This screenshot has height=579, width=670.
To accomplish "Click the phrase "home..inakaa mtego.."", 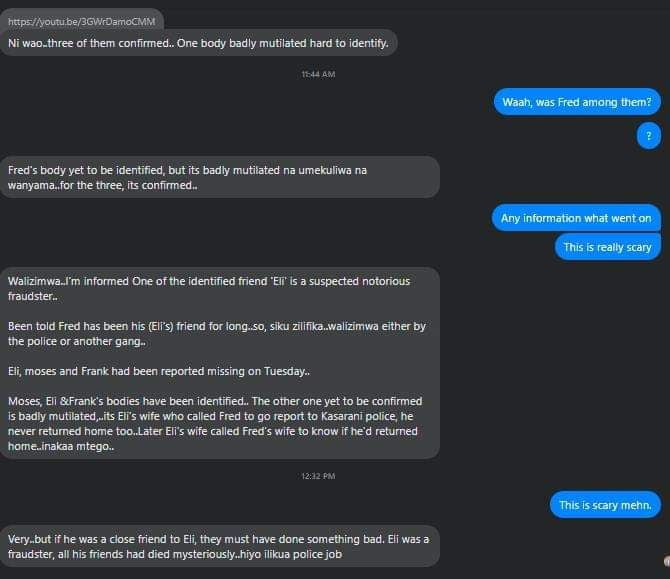I will pos(60,445).
